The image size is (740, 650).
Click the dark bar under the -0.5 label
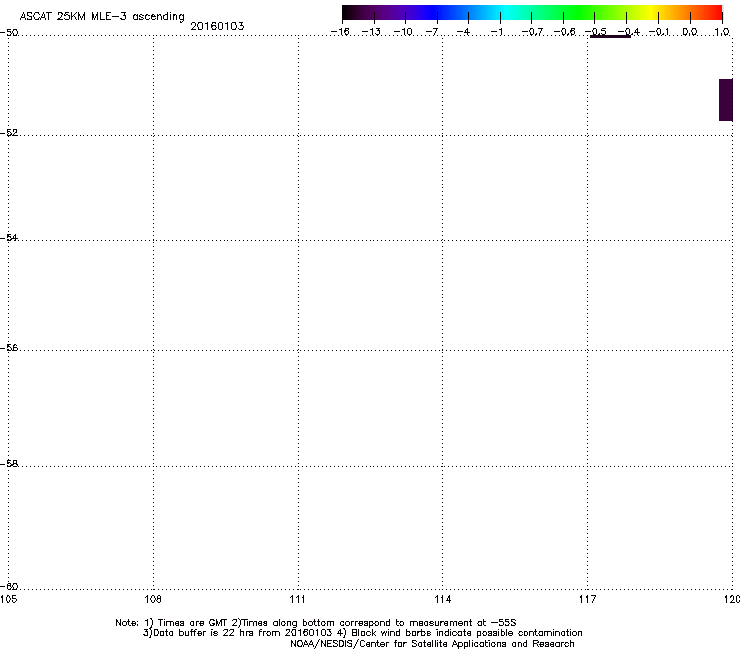(610, 36)
